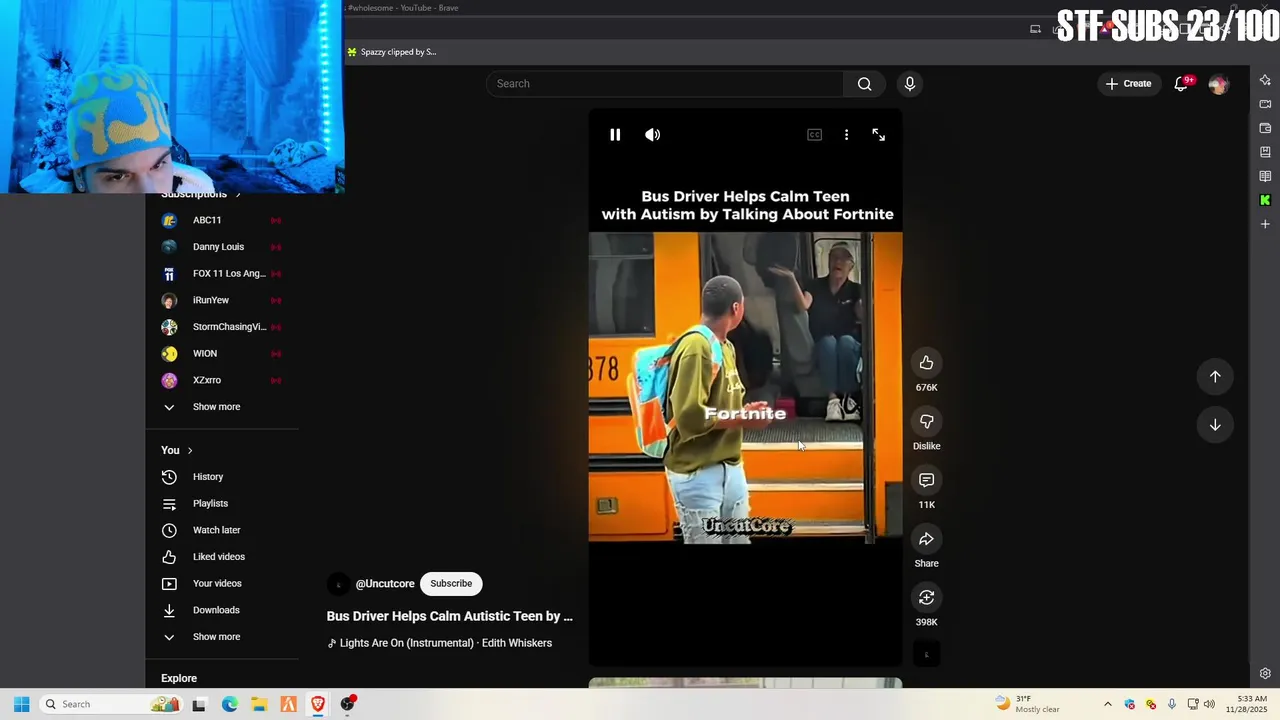
Task: Mute the Shorts video volume
Action: click(x=653, y=135)
